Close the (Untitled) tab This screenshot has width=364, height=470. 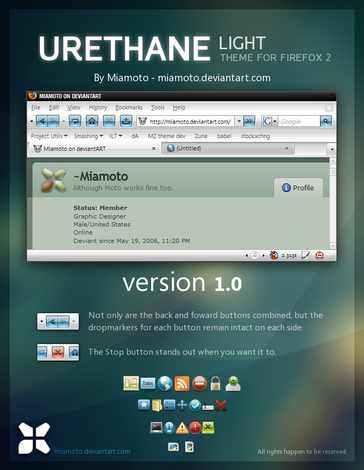coord(287,148)
